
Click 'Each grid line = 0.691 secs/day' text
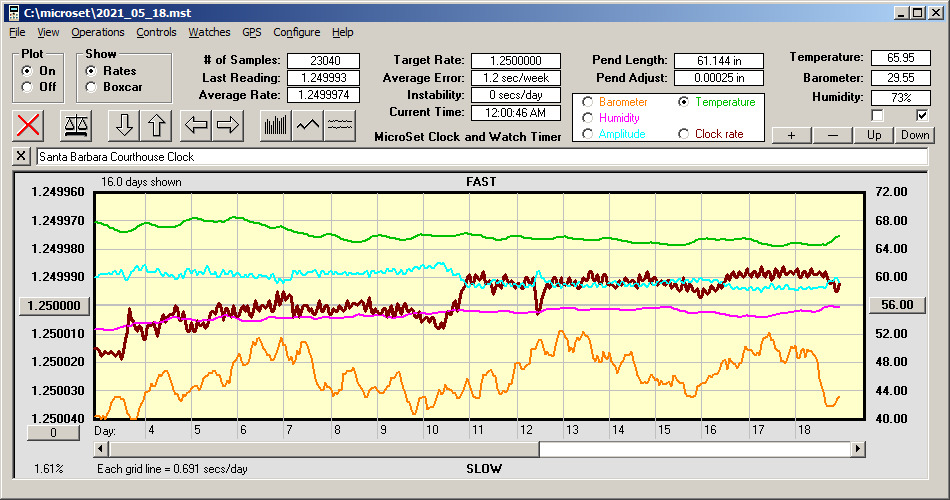click(x=172, y=468)
